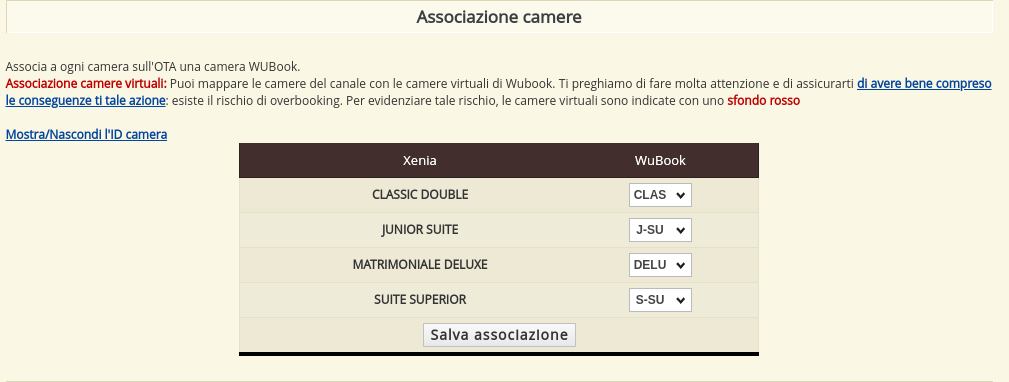The height and width of the screenshot is (382, 1009).
Task: Click the black bar below the association table
Action: point(499,354)
